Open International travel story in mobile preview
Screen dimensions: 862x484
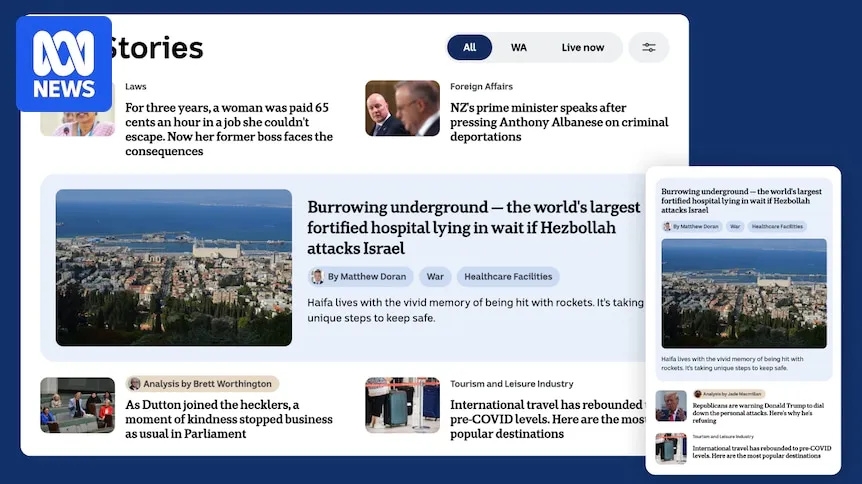coord(762,452)
